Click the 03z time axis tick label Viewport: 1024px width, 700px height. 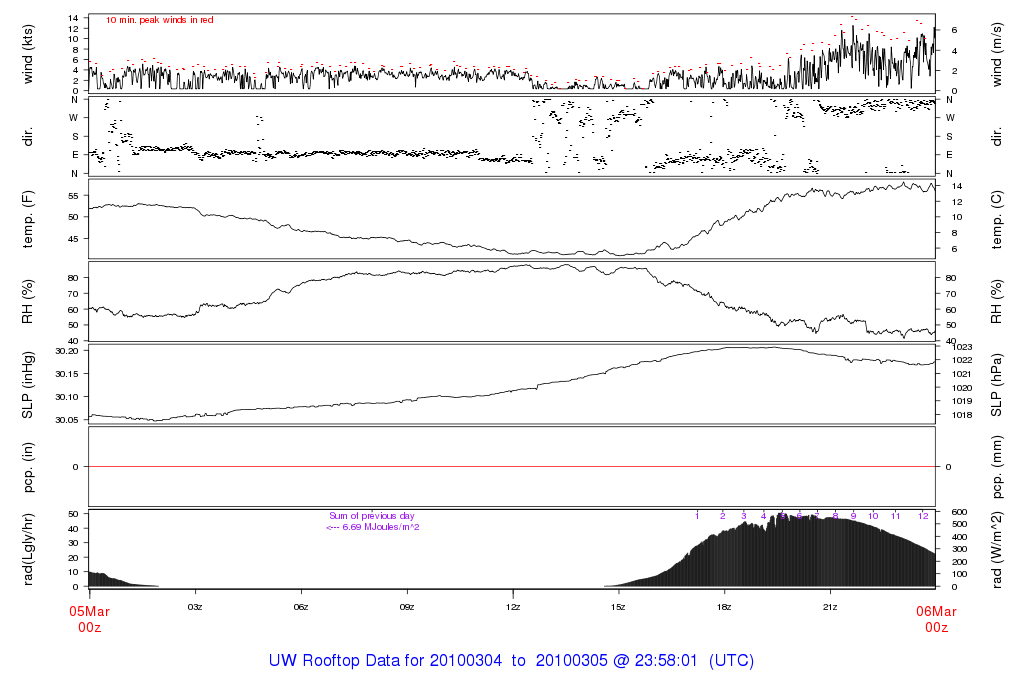195,606
